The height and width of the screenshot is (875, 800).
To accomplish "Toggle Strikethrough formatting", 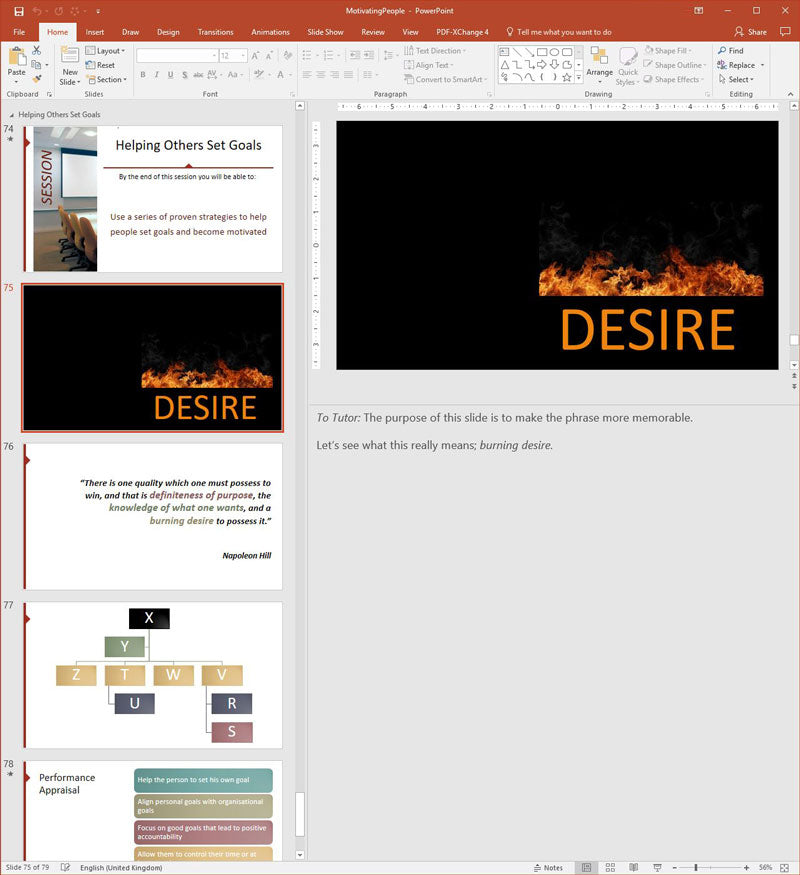I will coord(198,74).
